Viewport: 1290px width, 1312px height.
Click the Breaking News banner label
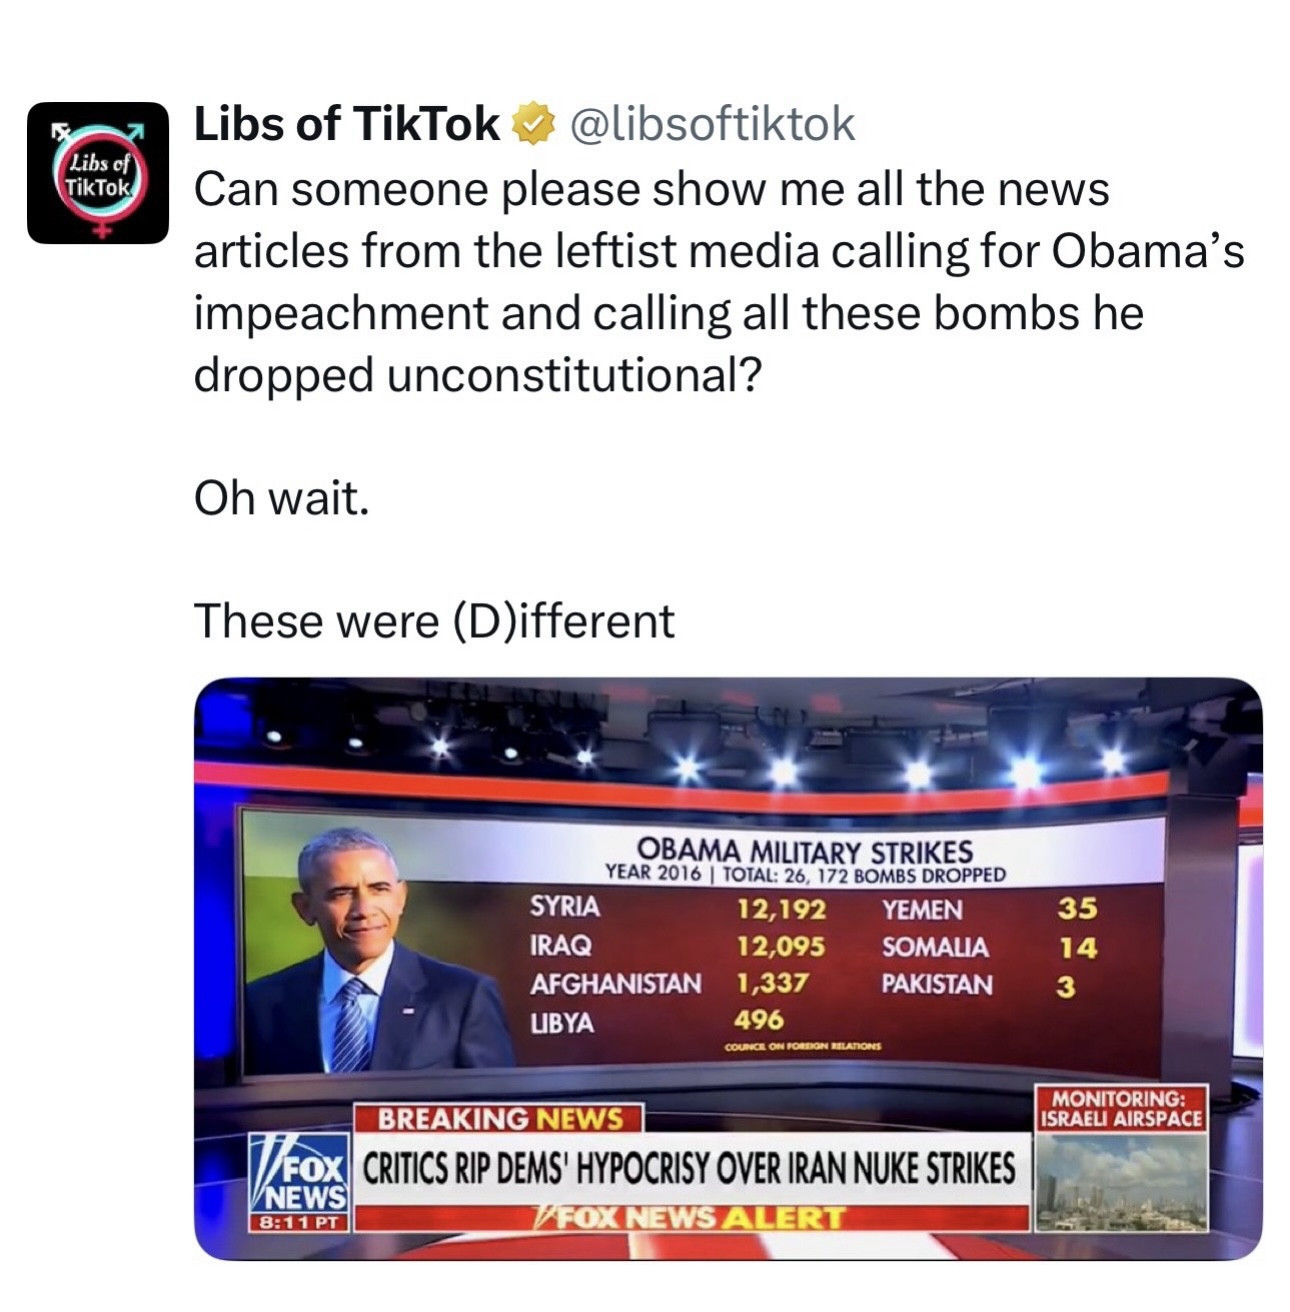point(500,1118)
